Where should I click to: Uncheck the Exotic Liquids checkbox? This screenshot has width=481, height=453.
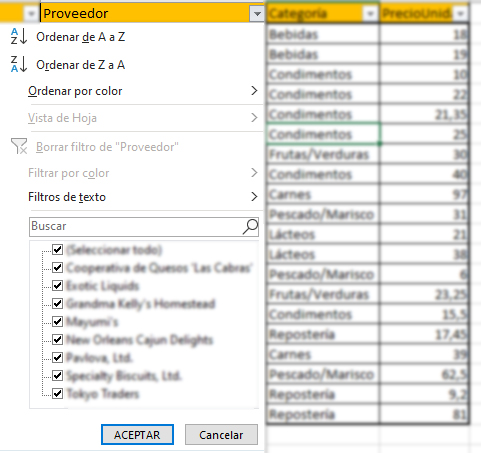tap(58, 285)
